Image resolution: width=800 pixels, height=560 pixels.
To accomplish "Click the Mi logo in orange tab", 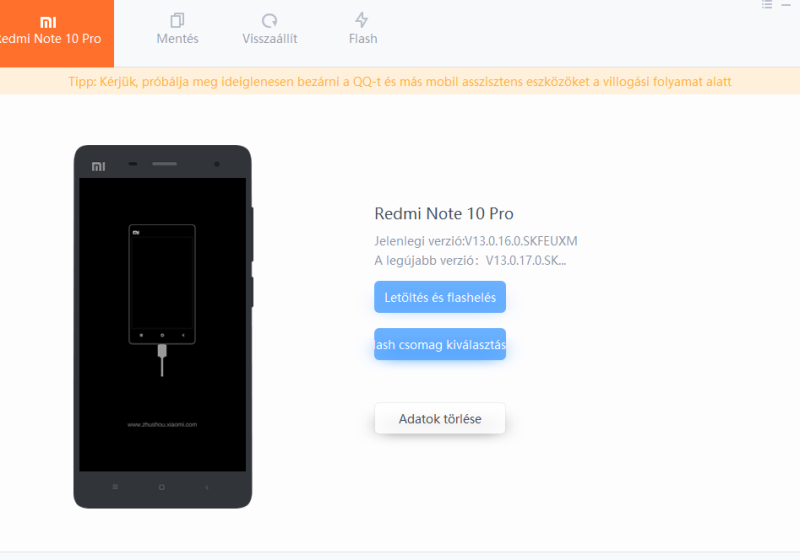I will (48, 22).
